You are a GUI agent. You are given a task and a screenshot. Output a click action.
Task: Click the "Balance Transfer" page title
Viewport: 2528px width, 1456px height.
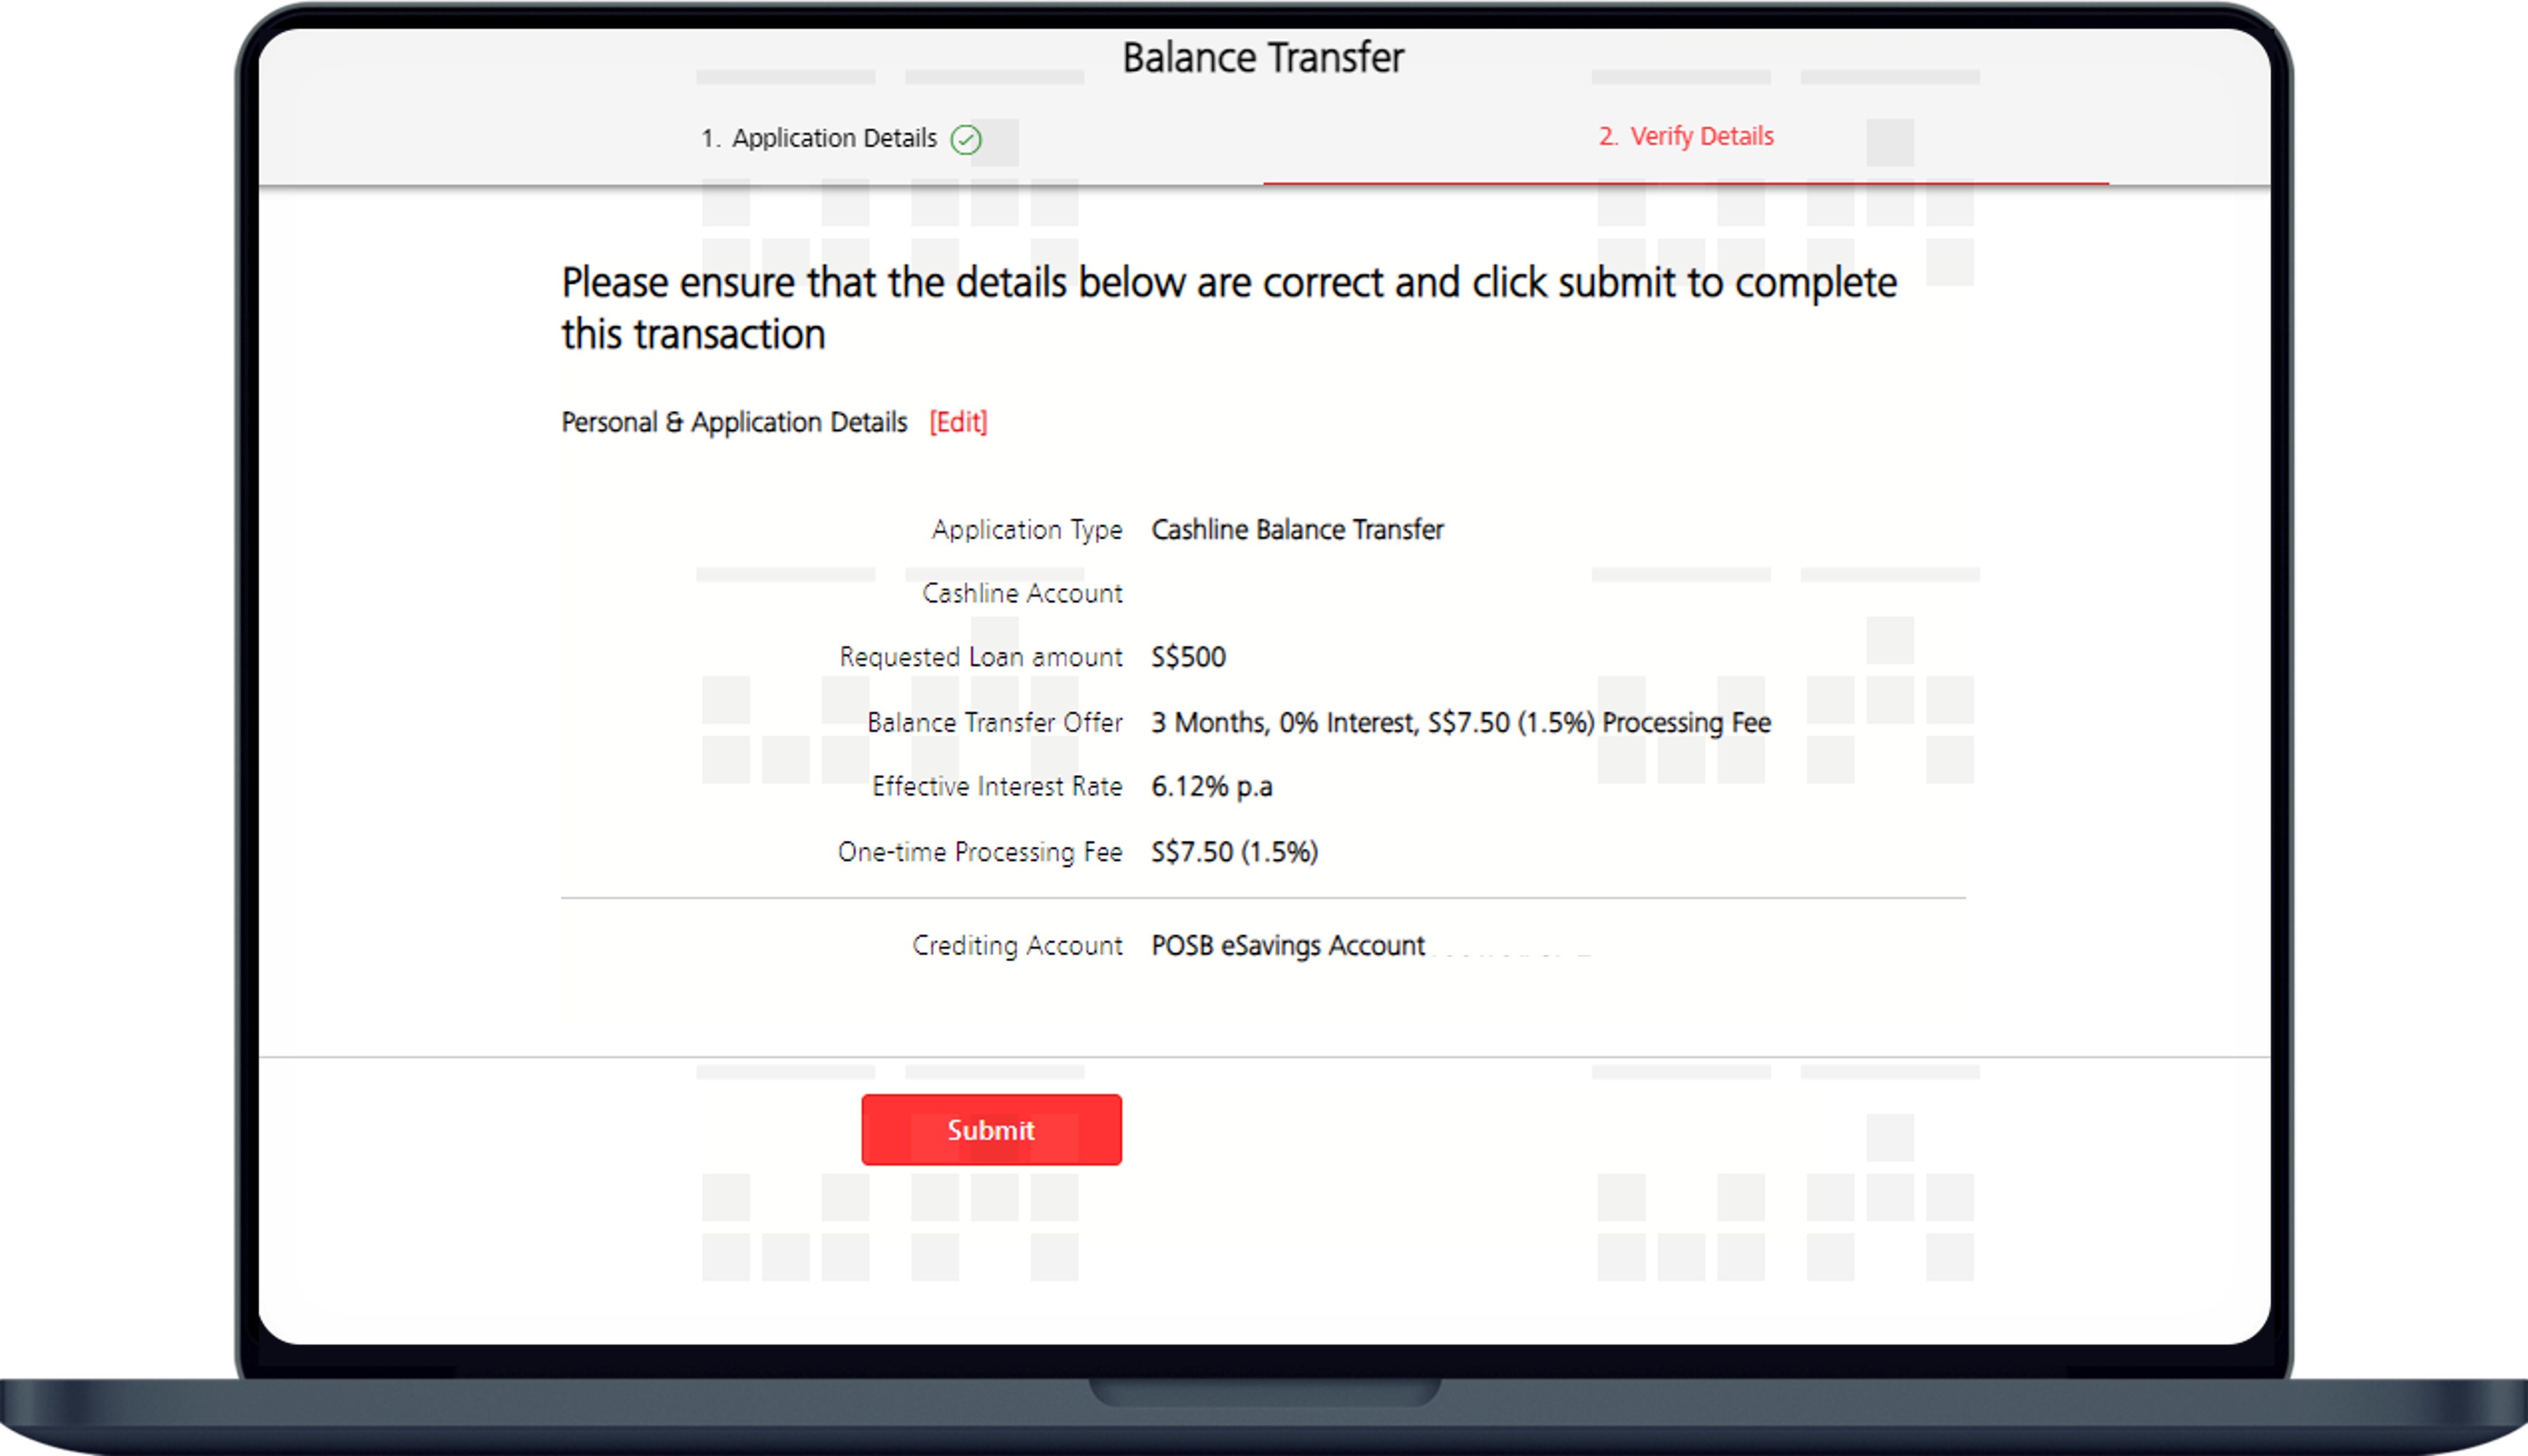1263,57
